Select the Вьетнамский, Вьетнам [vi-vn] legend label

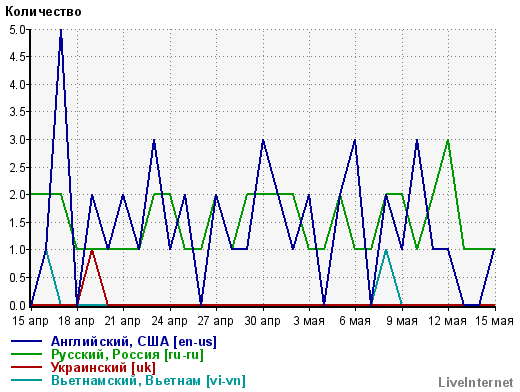(x=148, y=381)
